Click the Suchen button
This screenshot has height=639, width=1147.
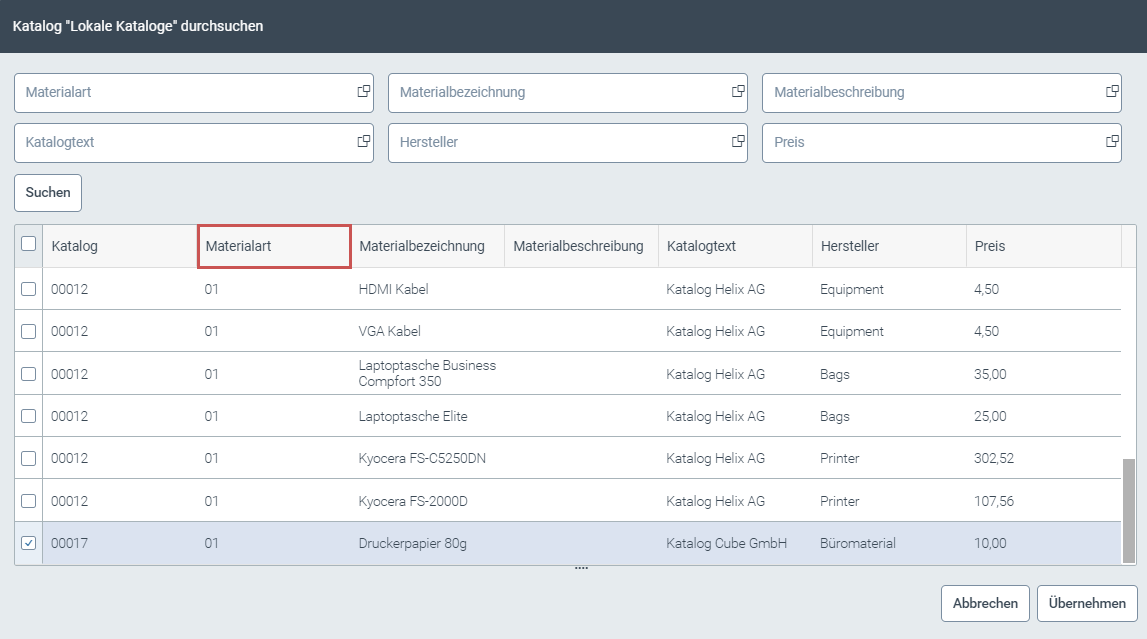tap(47, 192)
